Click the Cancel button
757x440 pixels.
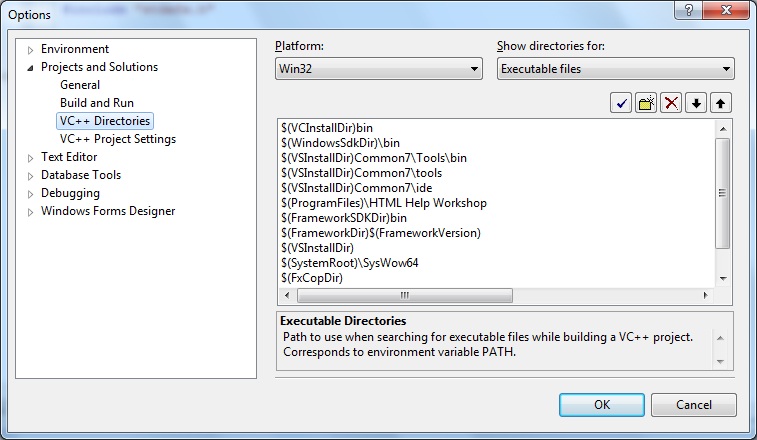(x=693, y=405)
